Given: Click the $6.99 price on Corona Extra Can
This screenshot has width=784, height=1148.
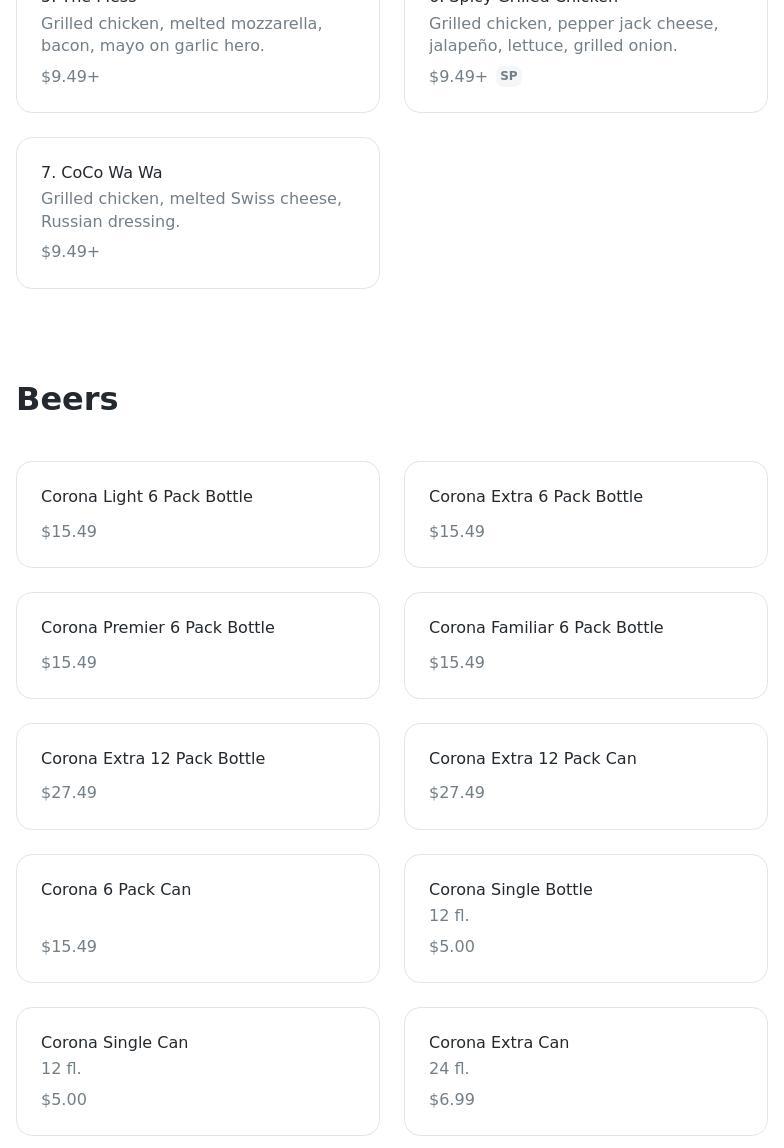Looking at the screenshot, I should 452,1100.
